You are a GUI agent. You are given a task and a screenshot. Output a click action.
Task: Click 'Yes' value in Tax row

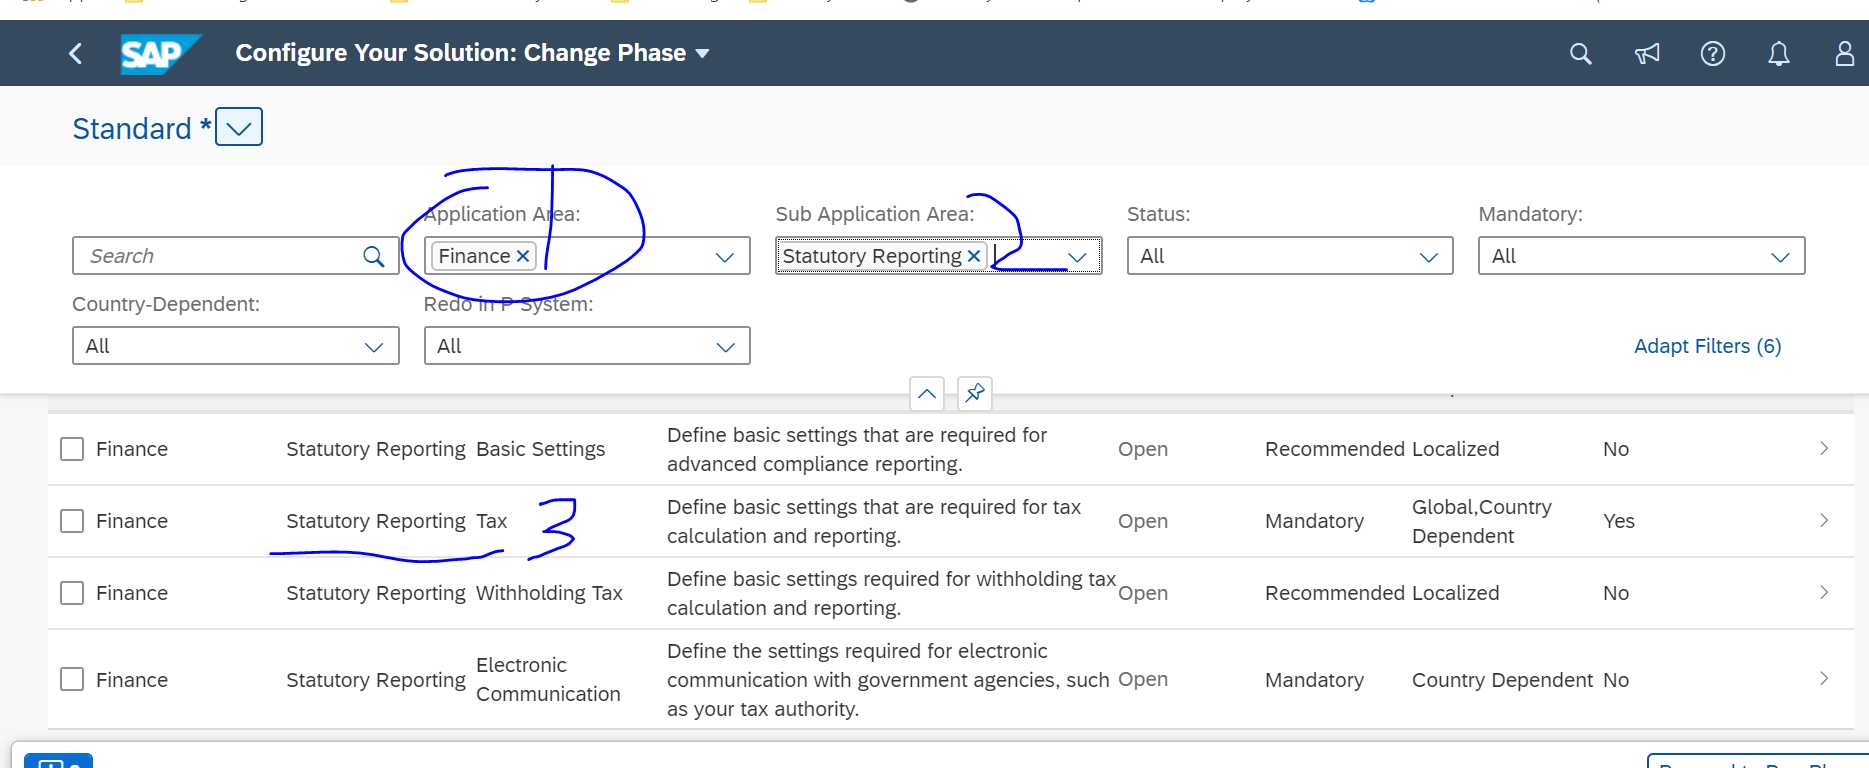click(1618, 521)
